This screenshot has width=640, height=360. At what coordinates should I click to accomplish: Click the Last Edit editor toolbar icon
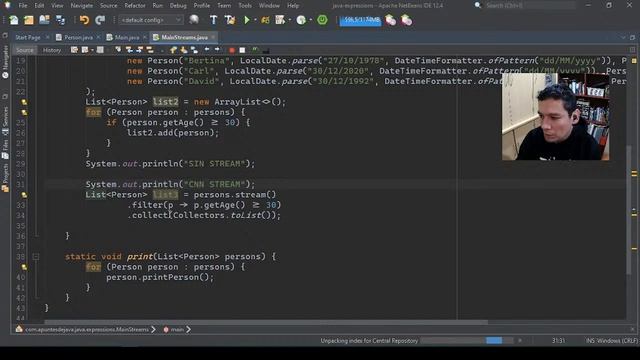(74, 50)
